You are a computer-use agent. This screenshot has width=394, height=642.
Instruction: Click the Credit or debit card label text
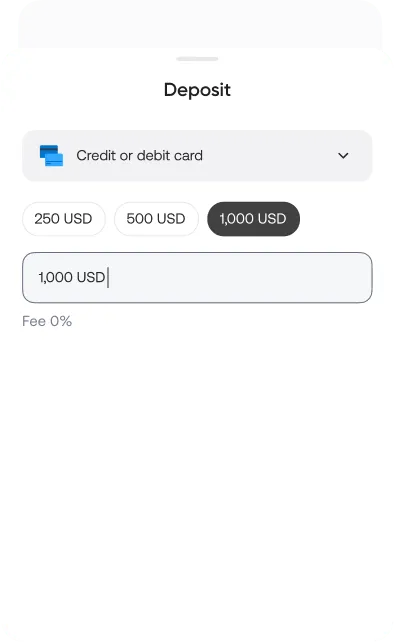[139, 156]
